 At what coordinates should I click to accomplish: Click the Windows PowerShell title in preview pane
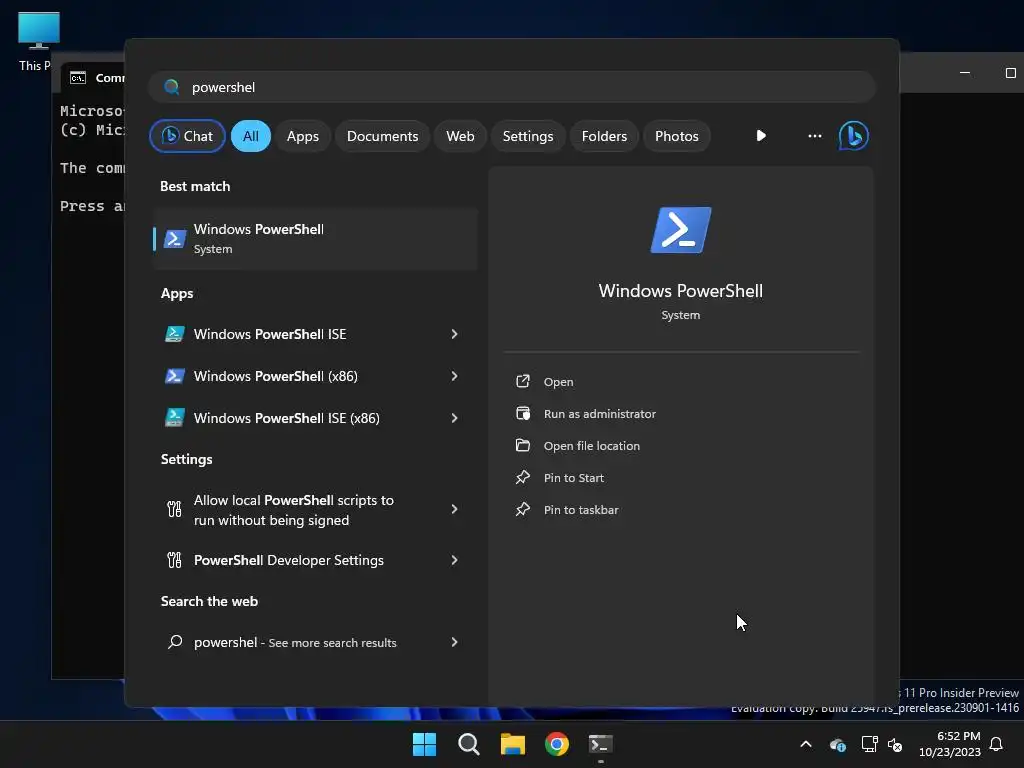click(680, 291)
